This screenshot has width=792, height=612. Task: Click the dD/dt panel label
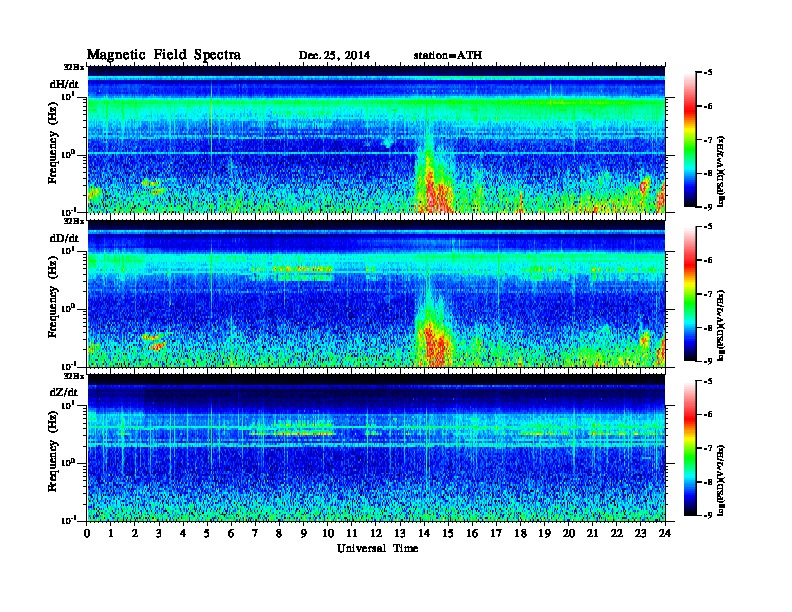click(64, 238)
